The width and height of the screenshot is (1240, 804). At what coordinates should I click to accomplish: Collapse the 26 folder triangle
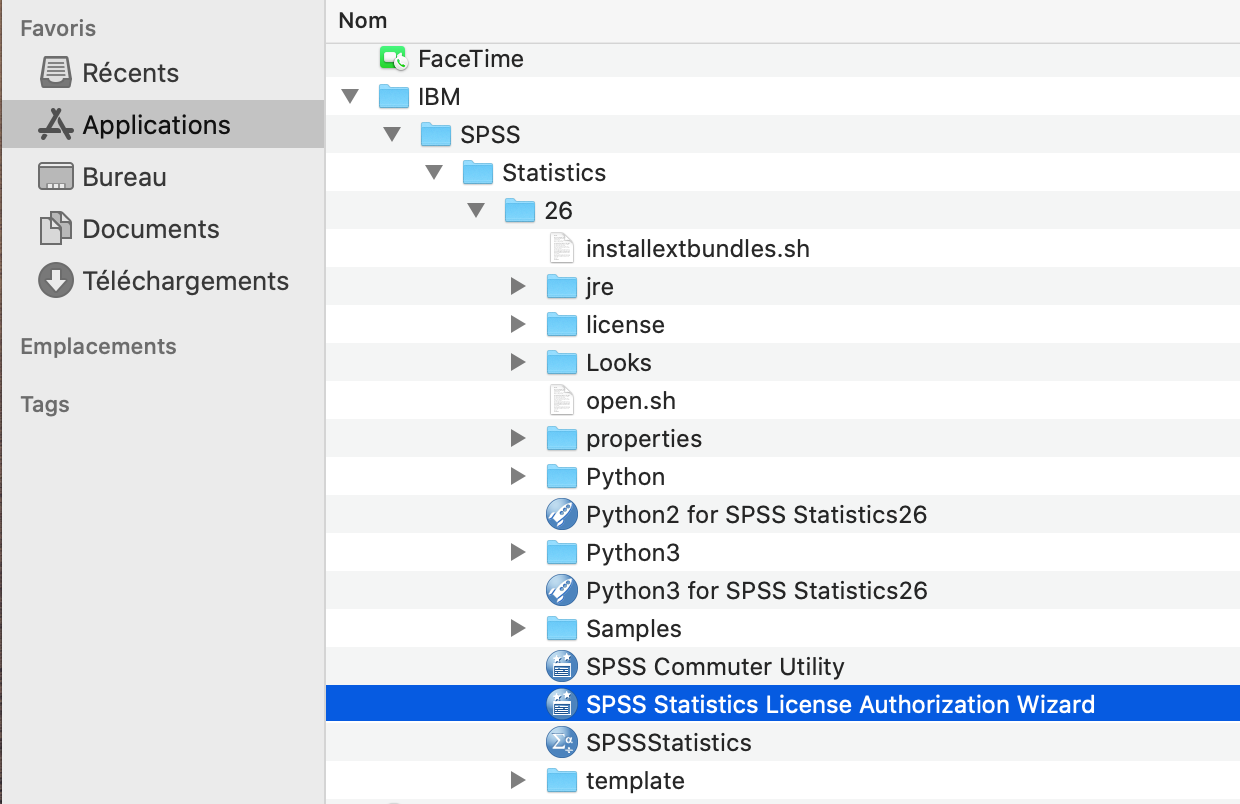pyautogui.click(x=476, y=211)
